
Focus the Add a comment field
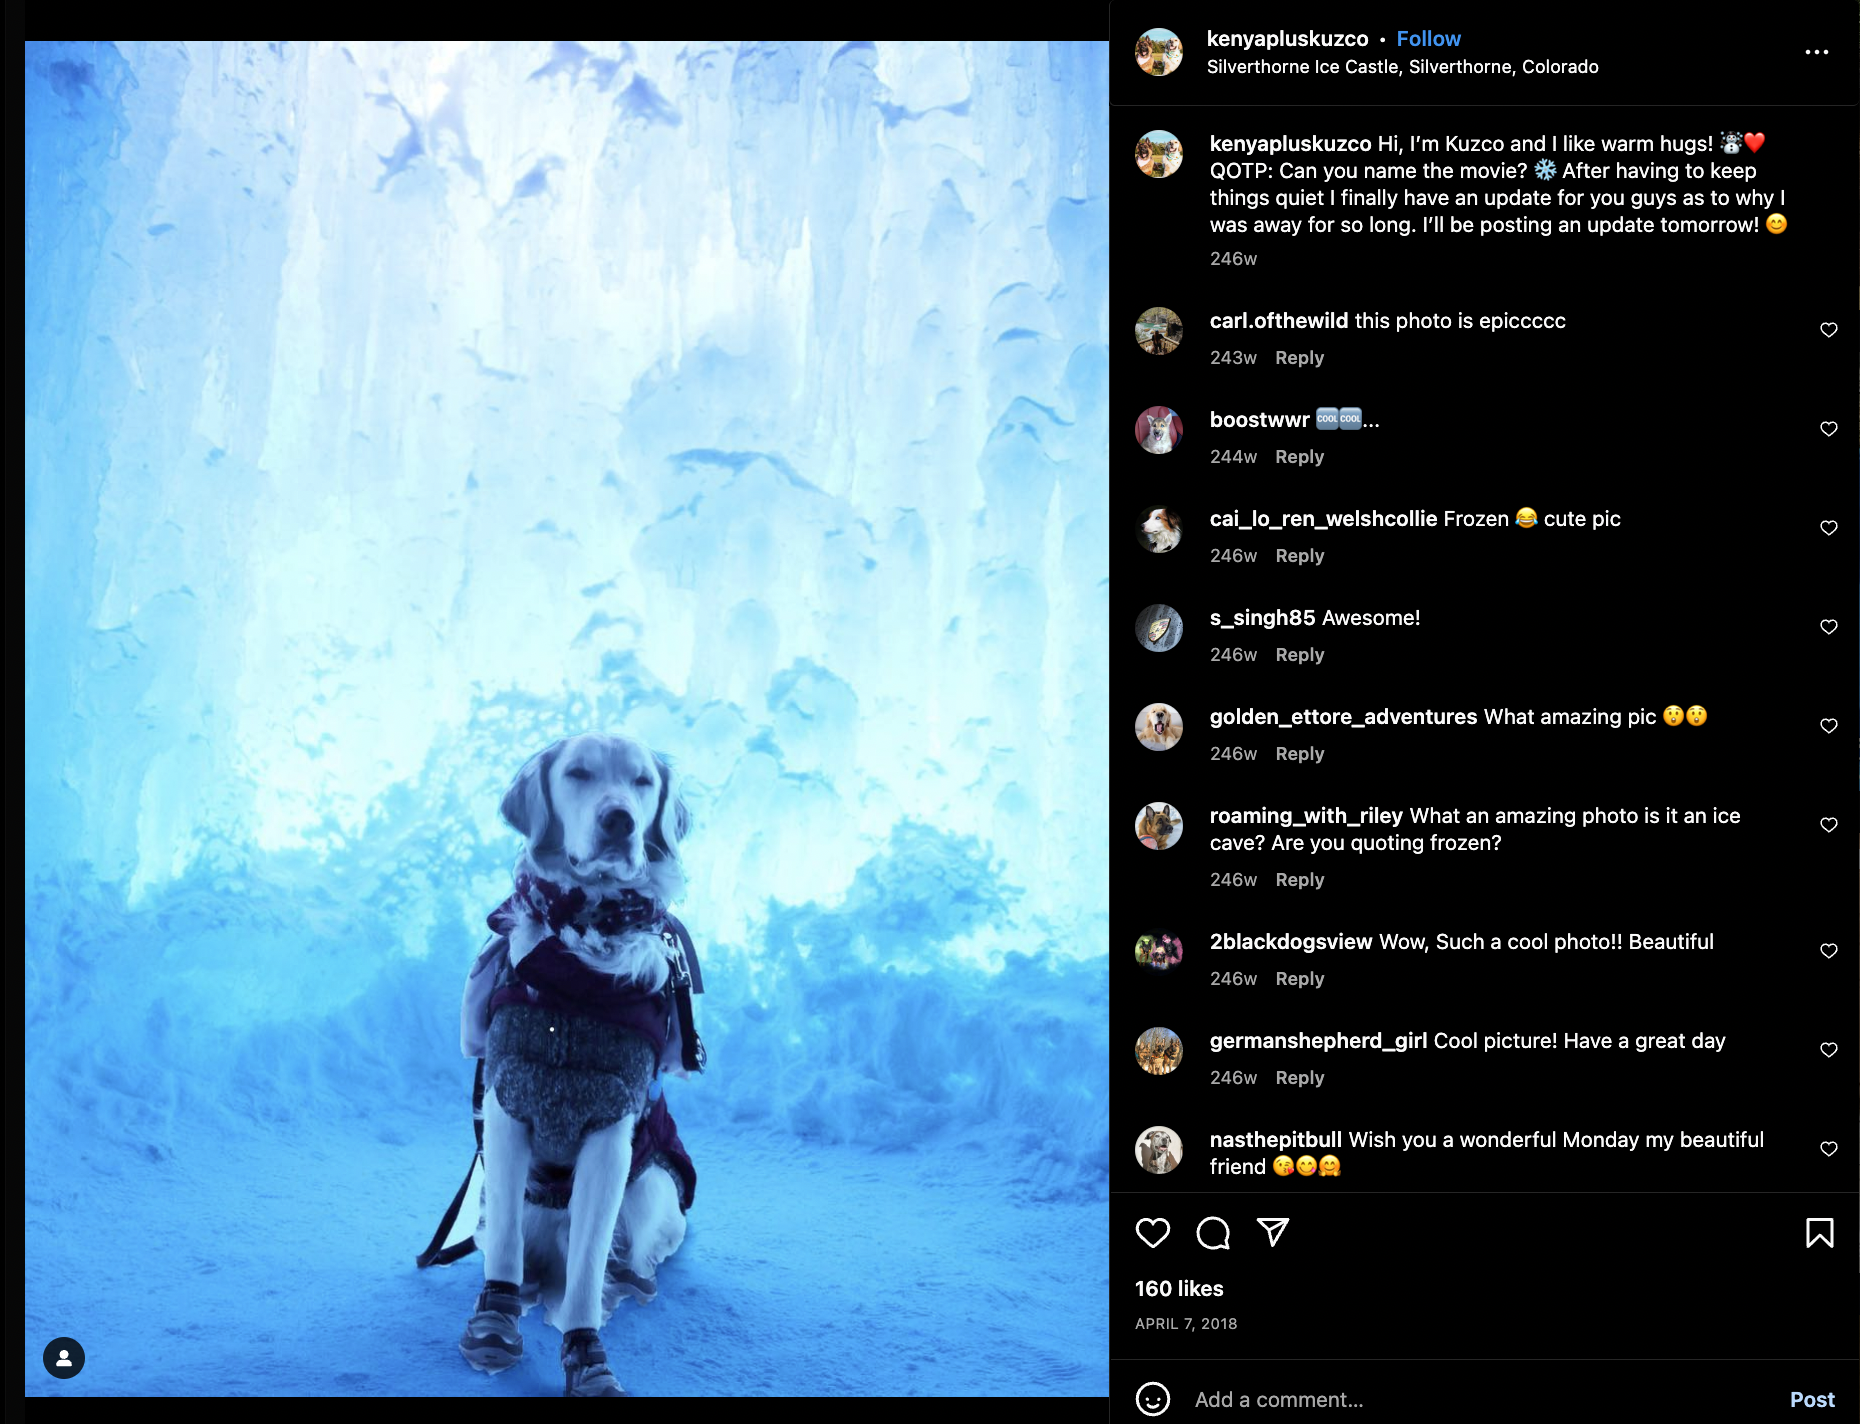click(1480, 1400)
